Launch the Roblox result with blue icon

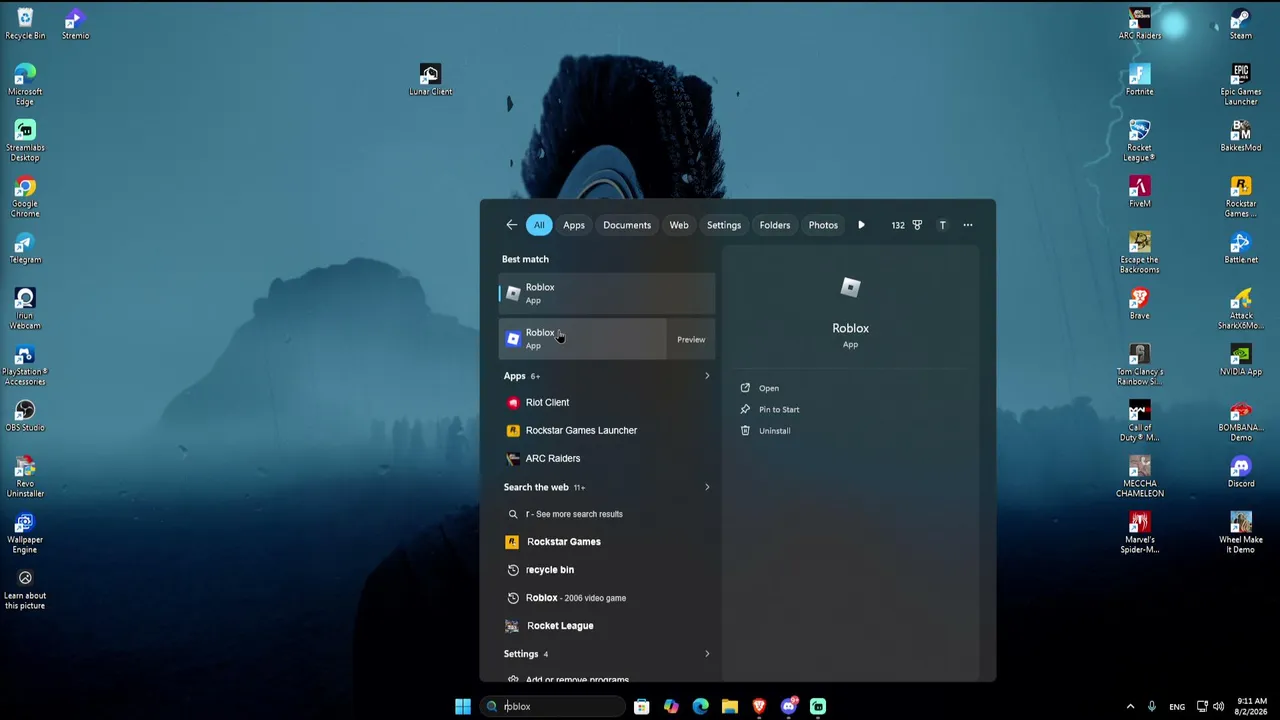pos(582,339)
